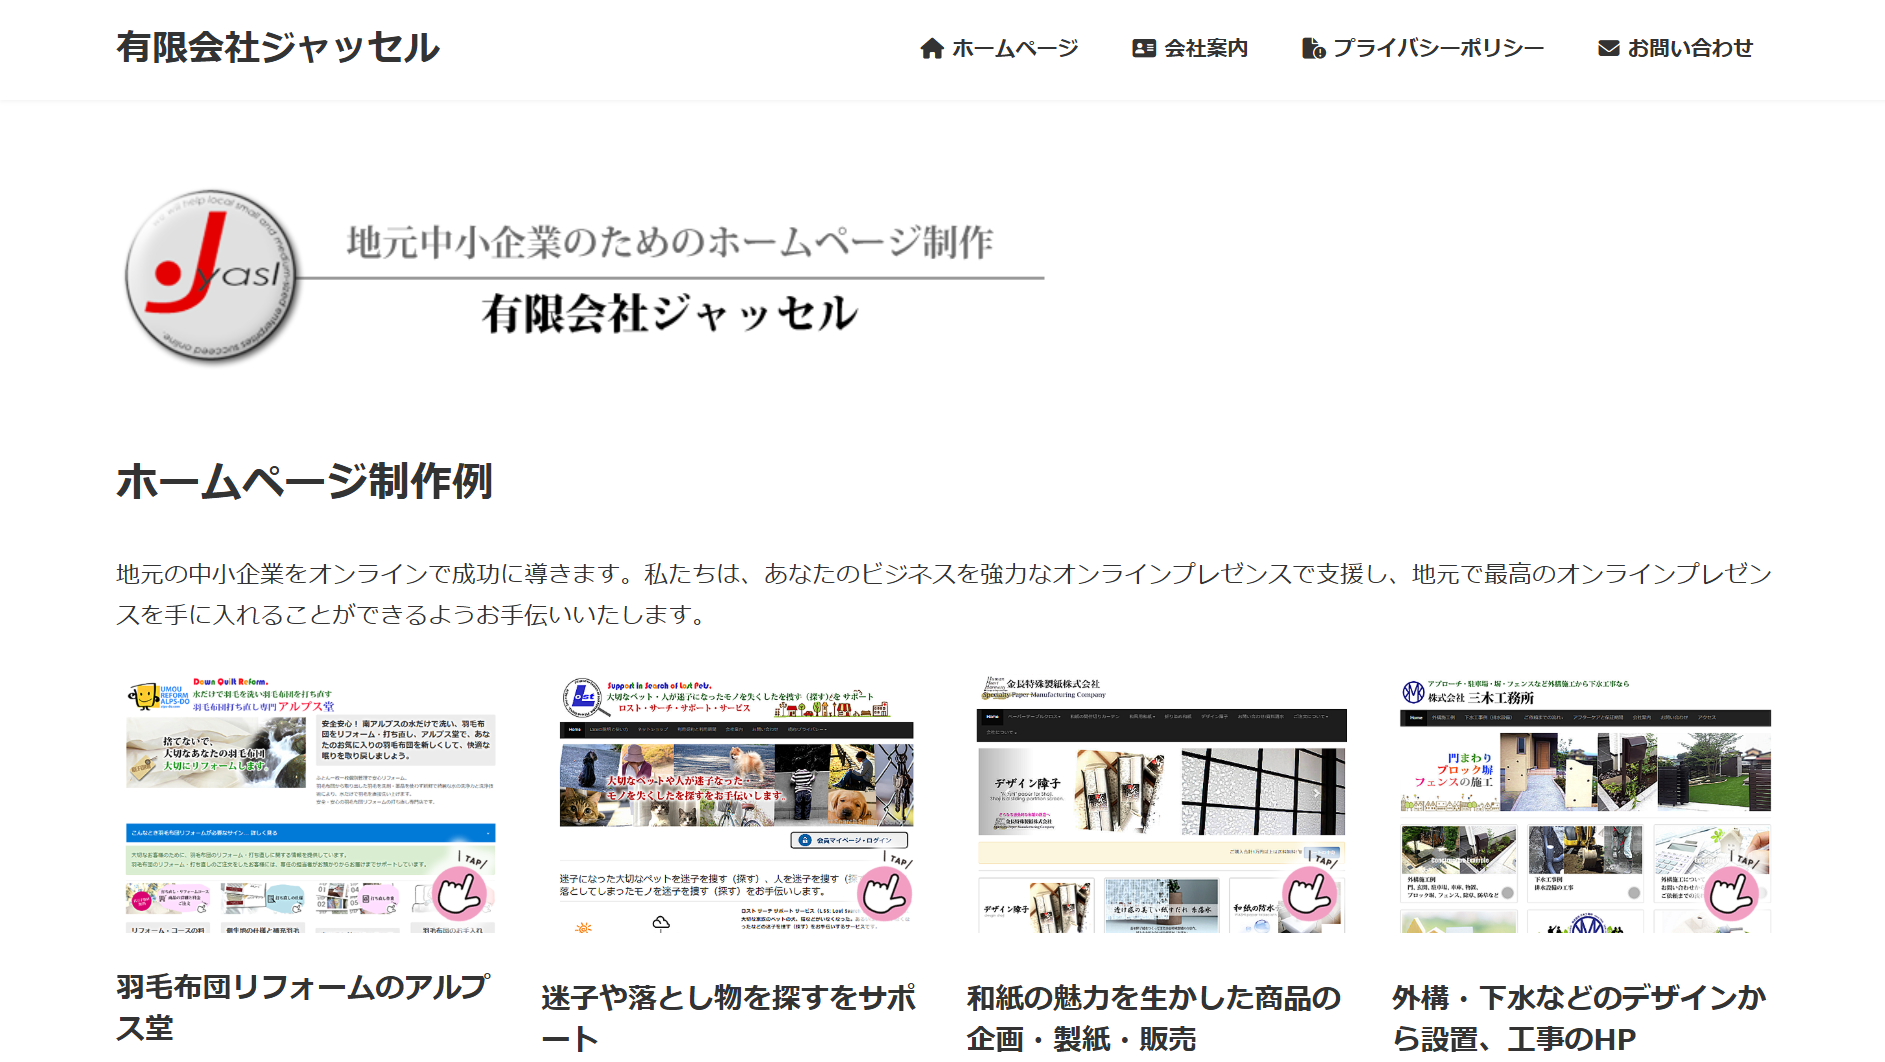Tap the hand icon on lost pets thumbnail
This screenshot has width=1885, height=1062.
point(885,893)
